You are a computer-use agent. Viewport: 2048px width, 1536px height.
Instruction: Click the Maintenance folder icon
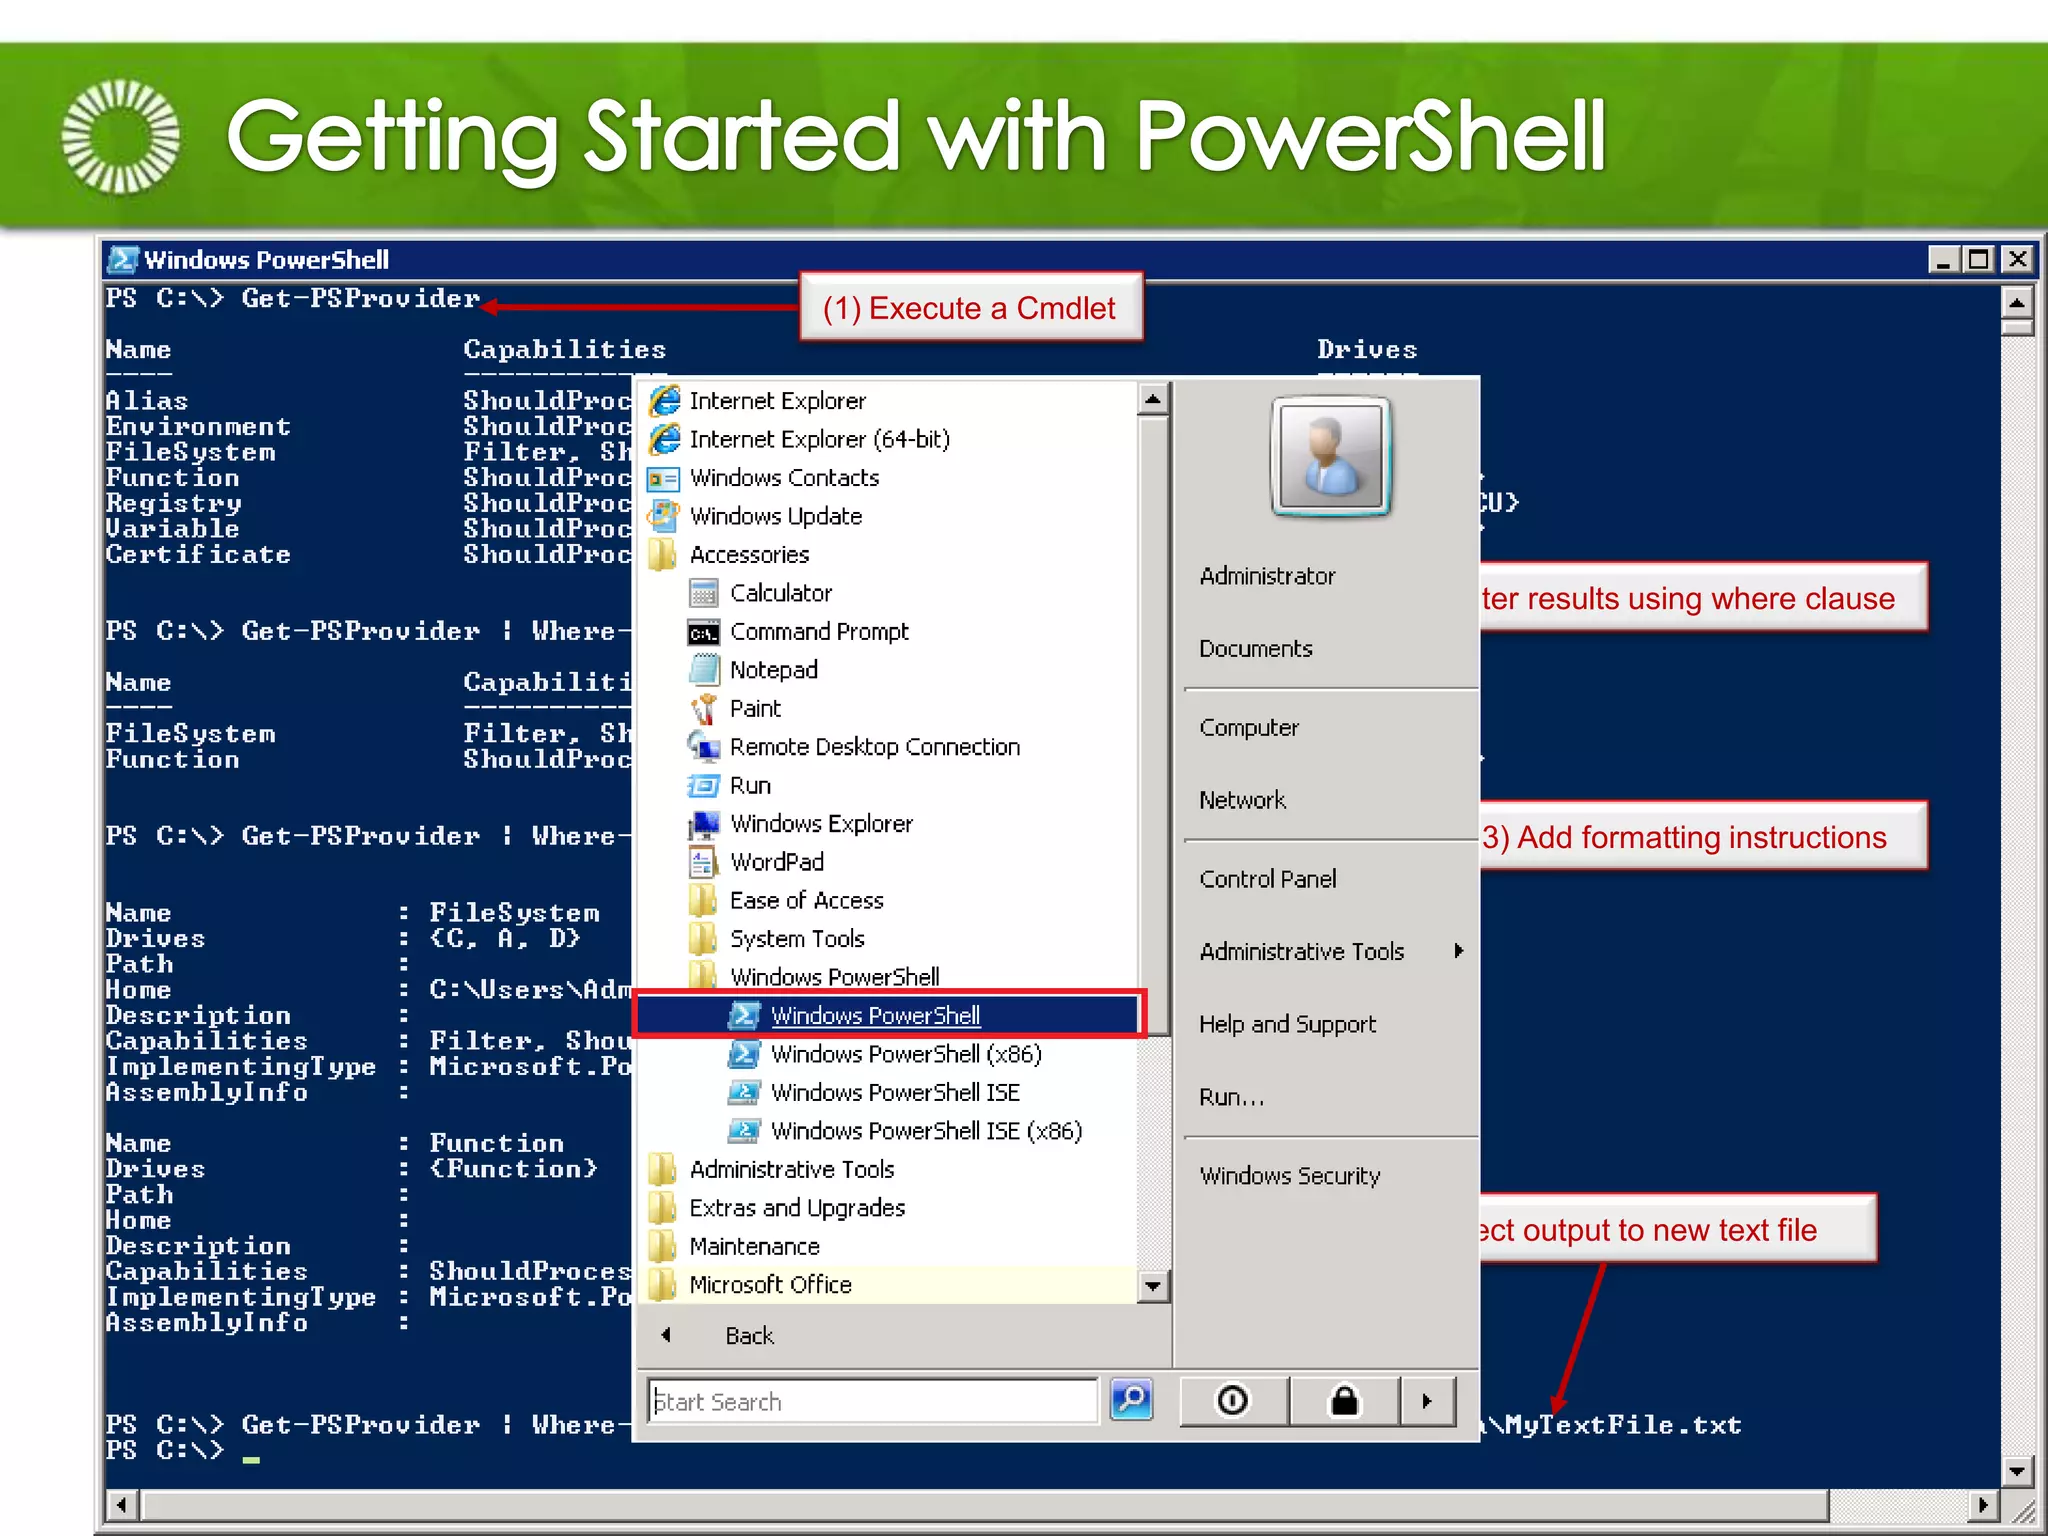pyautogui.click(x=662, y=1247)
